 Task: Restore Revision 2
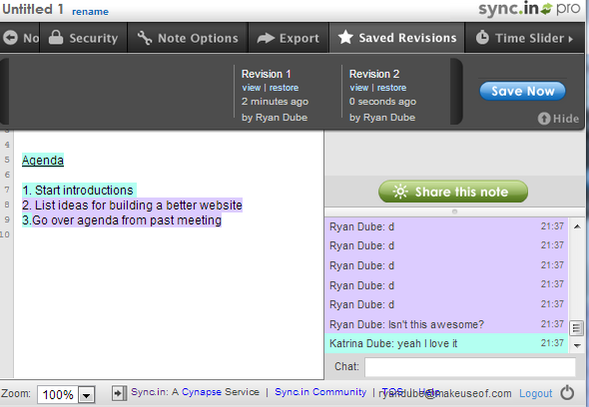391,88
